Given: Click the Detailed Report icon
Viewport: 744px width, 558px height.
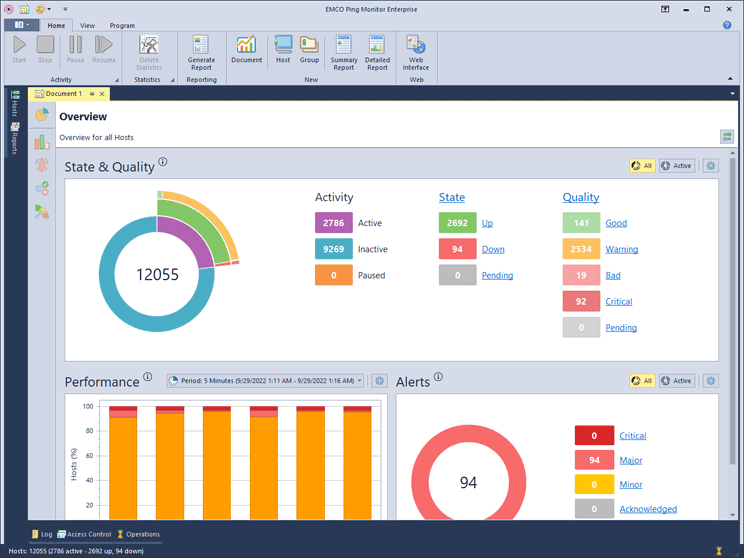Looking at the screenshot, I should pos(377,50).
